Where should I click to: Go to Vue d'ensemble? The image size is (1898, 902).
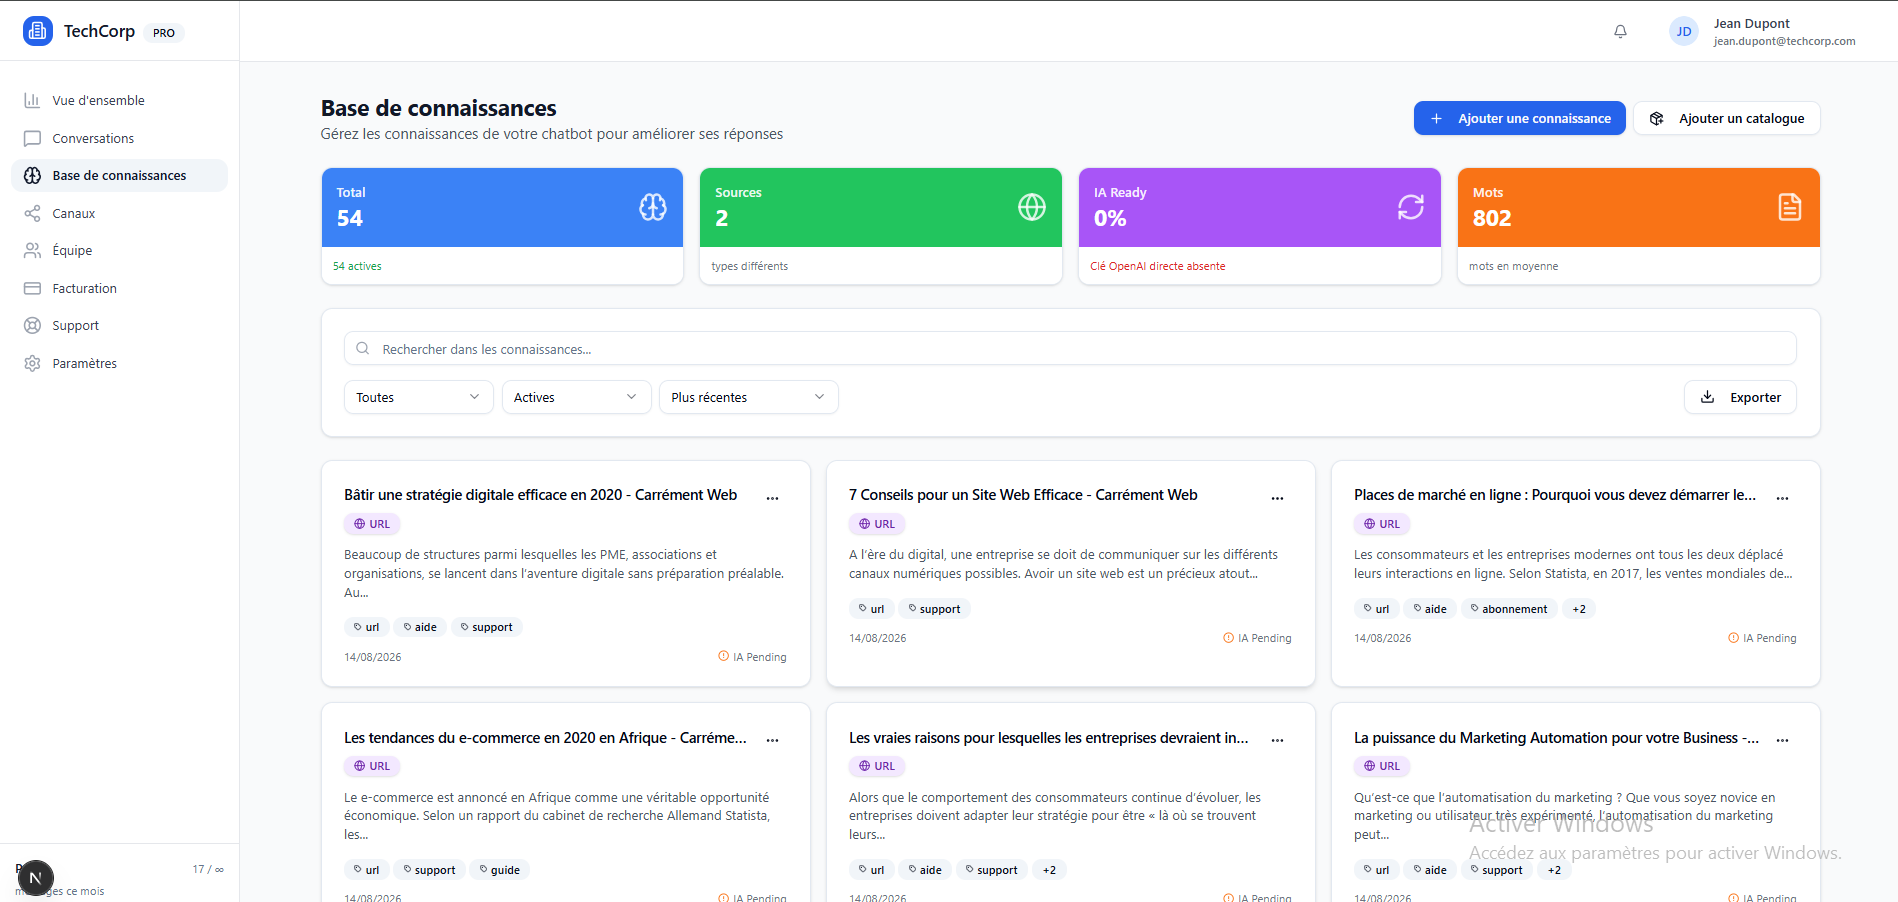[119, 100]
